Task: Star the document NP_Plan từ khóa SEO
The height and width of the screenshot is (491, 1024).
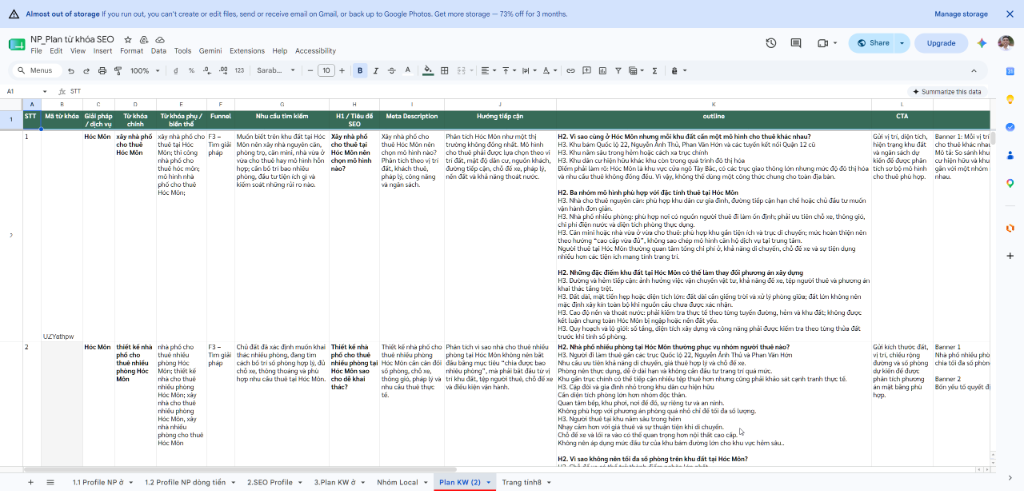Action: click(x=128, y=40)
